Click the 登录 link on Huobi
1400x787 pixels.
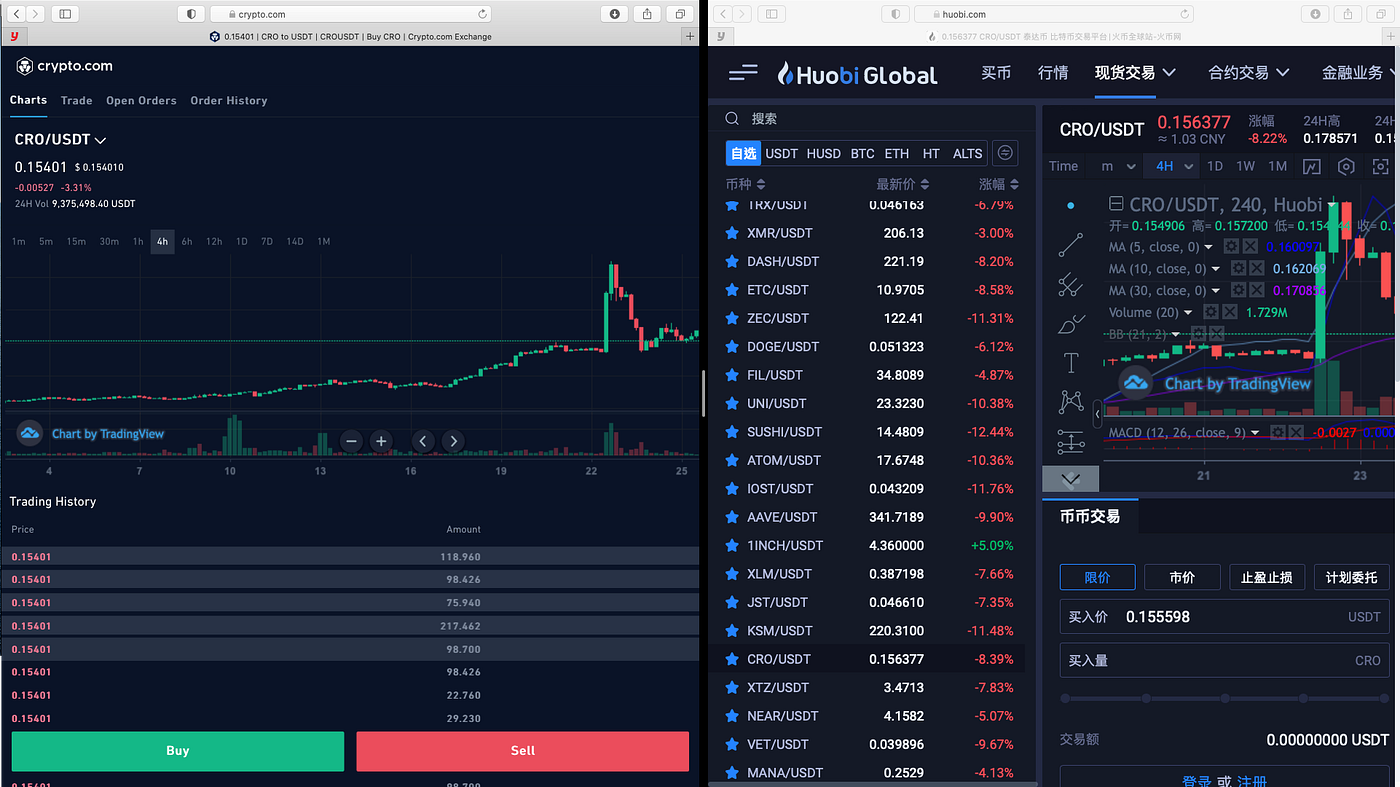click(1197, 781)
